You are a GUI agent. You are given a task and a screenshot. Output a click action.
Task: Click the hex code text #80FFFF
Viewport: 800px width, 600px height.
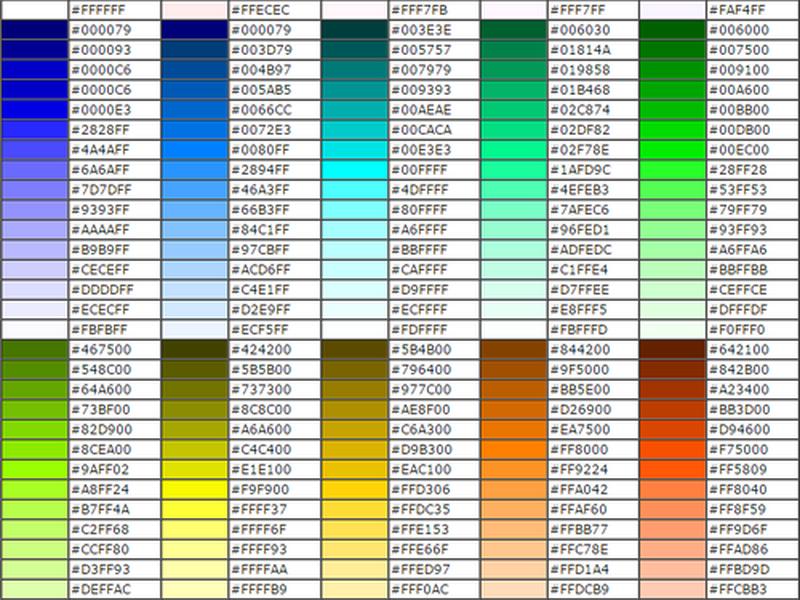tap(419, 210)
